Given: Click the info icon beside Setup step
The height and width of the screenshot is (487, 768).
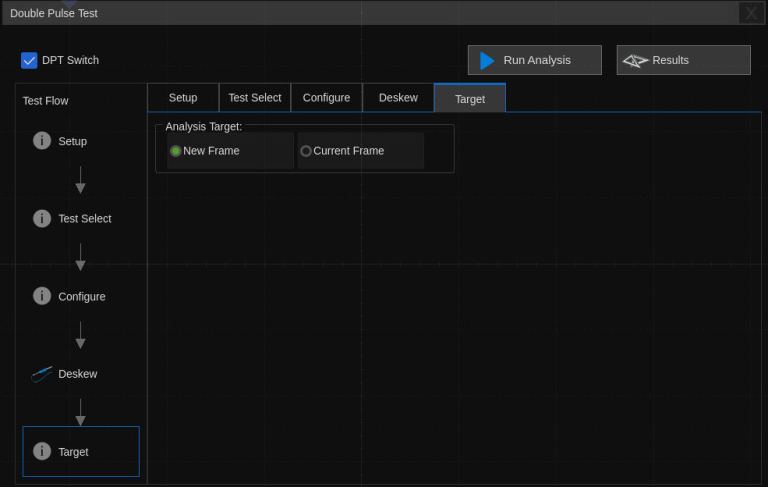Looking at the screenshot, I should [42, 141].
